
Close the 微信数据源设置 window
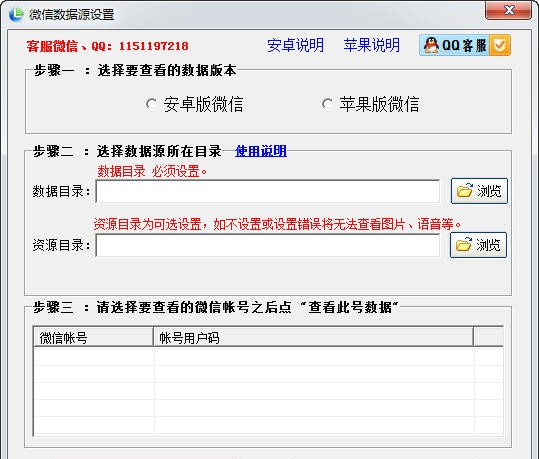tap(508, 10)
